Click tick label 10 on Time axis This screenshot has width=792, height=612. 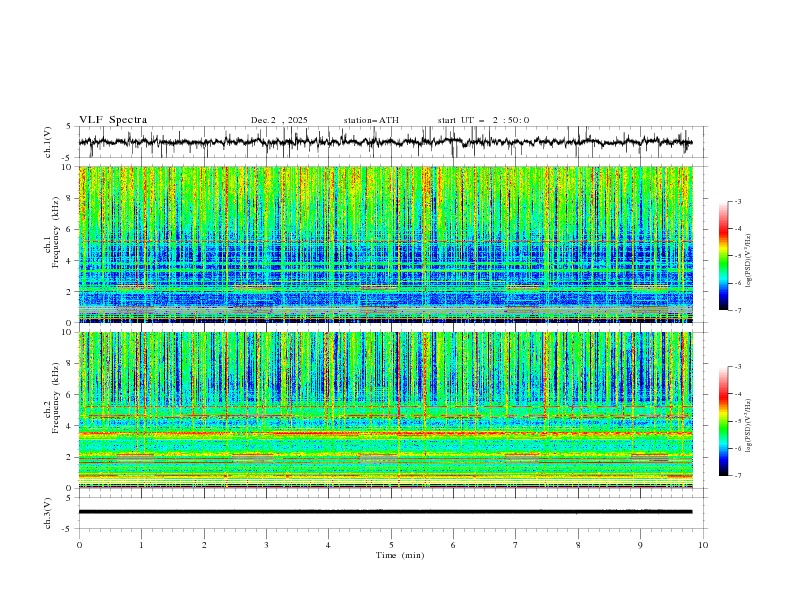[x=703, y=545]
